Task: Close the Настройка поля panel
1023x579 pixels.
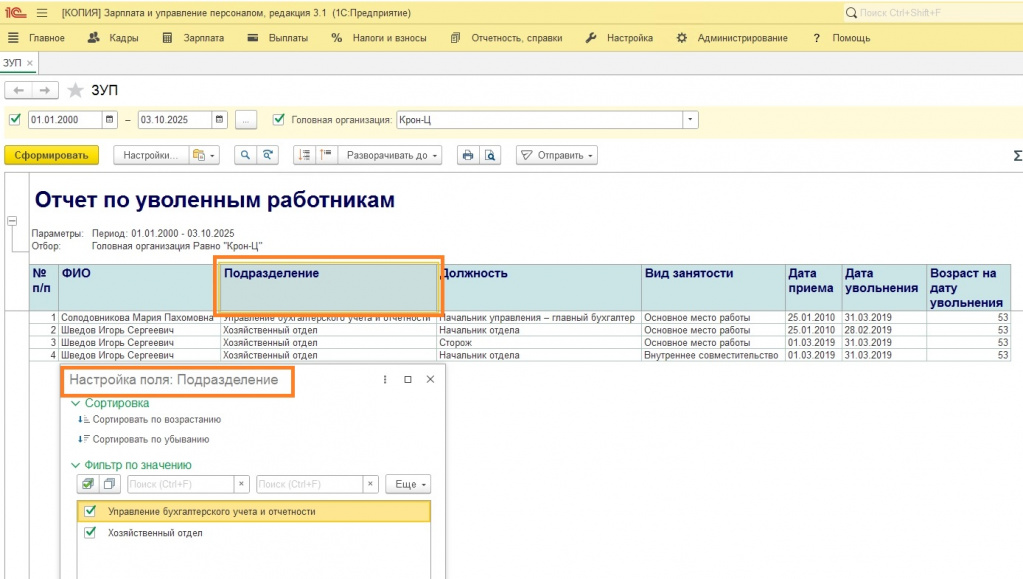Action: (x=430, y=379)
